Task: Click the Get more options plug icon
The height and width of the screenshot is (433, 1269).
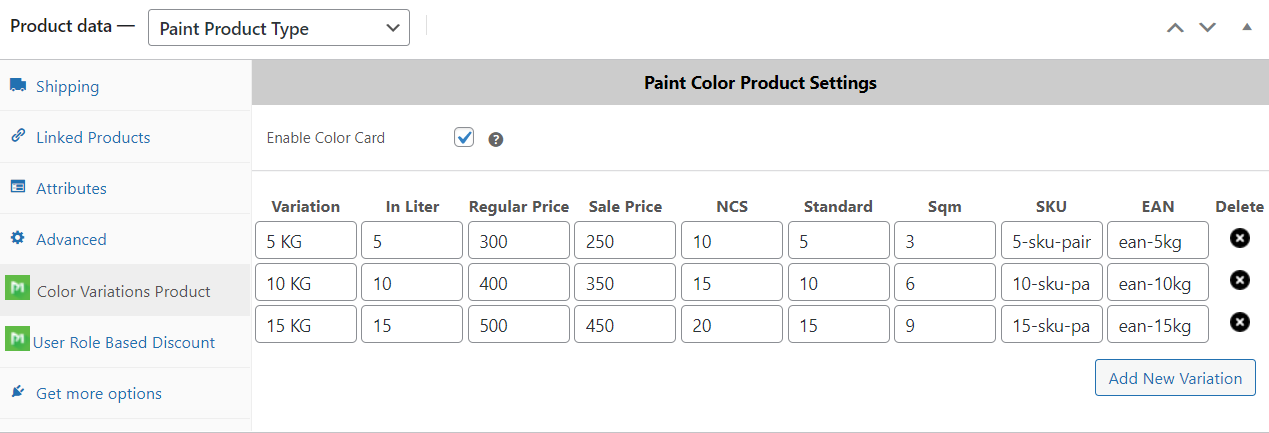Action: pyautogui.click(x=18, y=392)
